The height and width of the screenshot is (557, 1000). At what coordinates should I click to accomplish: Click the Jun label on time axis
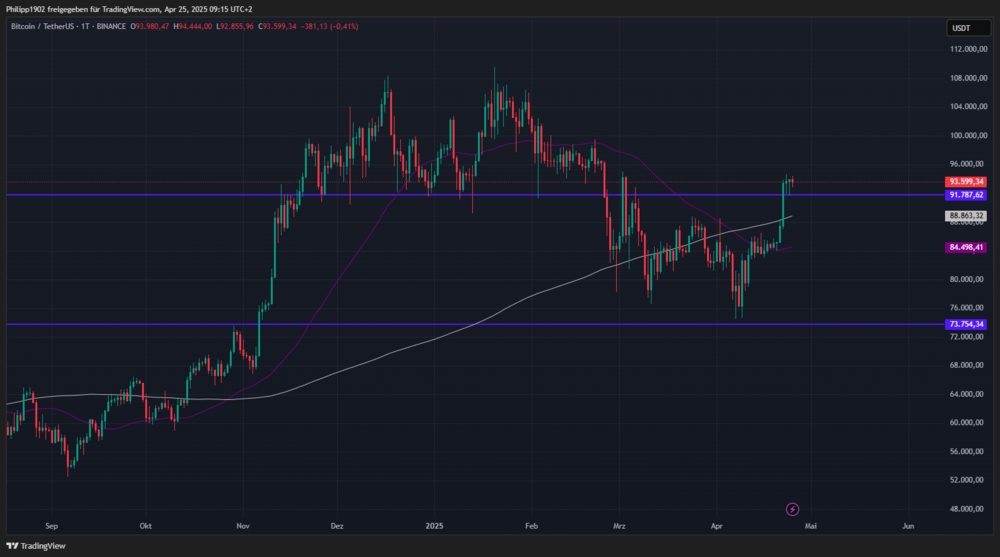[x=908, y=526]
